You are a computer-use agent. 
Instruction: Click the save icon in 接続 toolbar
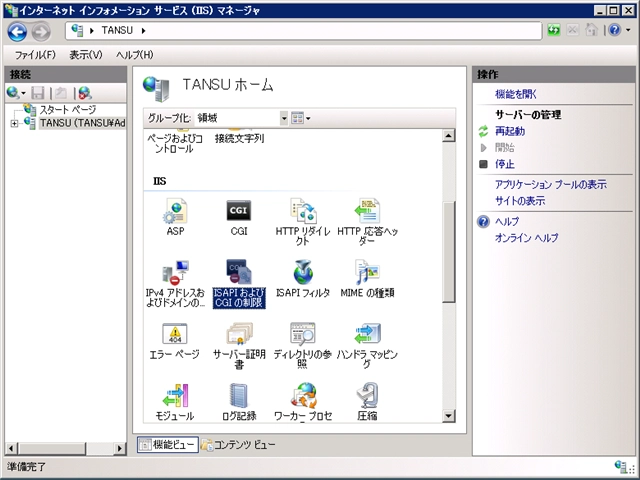pos(38,93)
